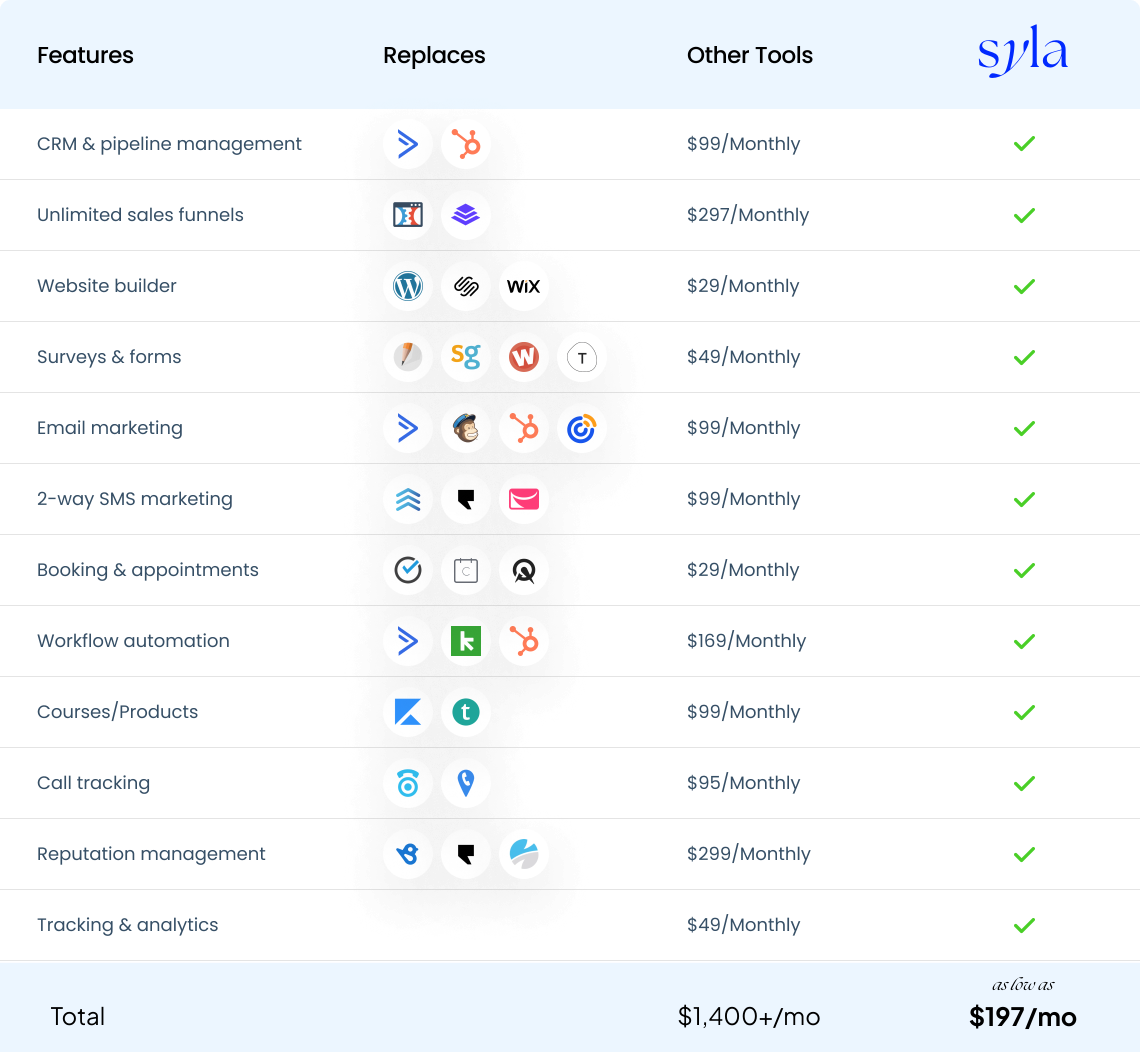
Task: Click the $197/mo price text
Action: (1022, 1017)
